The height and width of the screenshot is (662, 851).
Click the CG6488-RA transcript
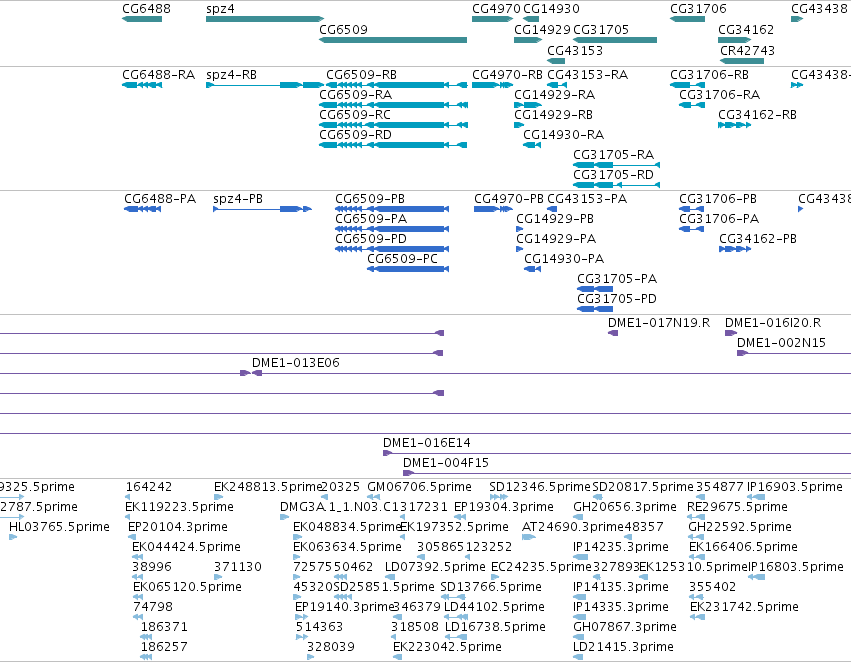click(x=142, y=85)
